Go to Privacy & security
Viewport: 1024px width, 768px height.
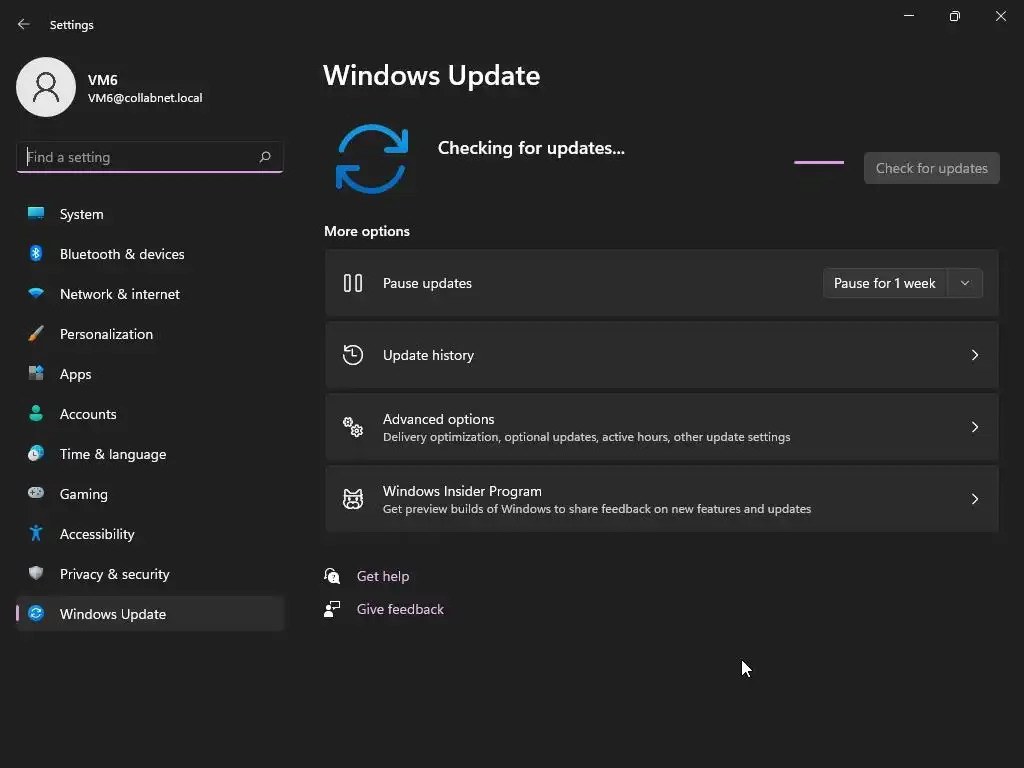point(150,574)
